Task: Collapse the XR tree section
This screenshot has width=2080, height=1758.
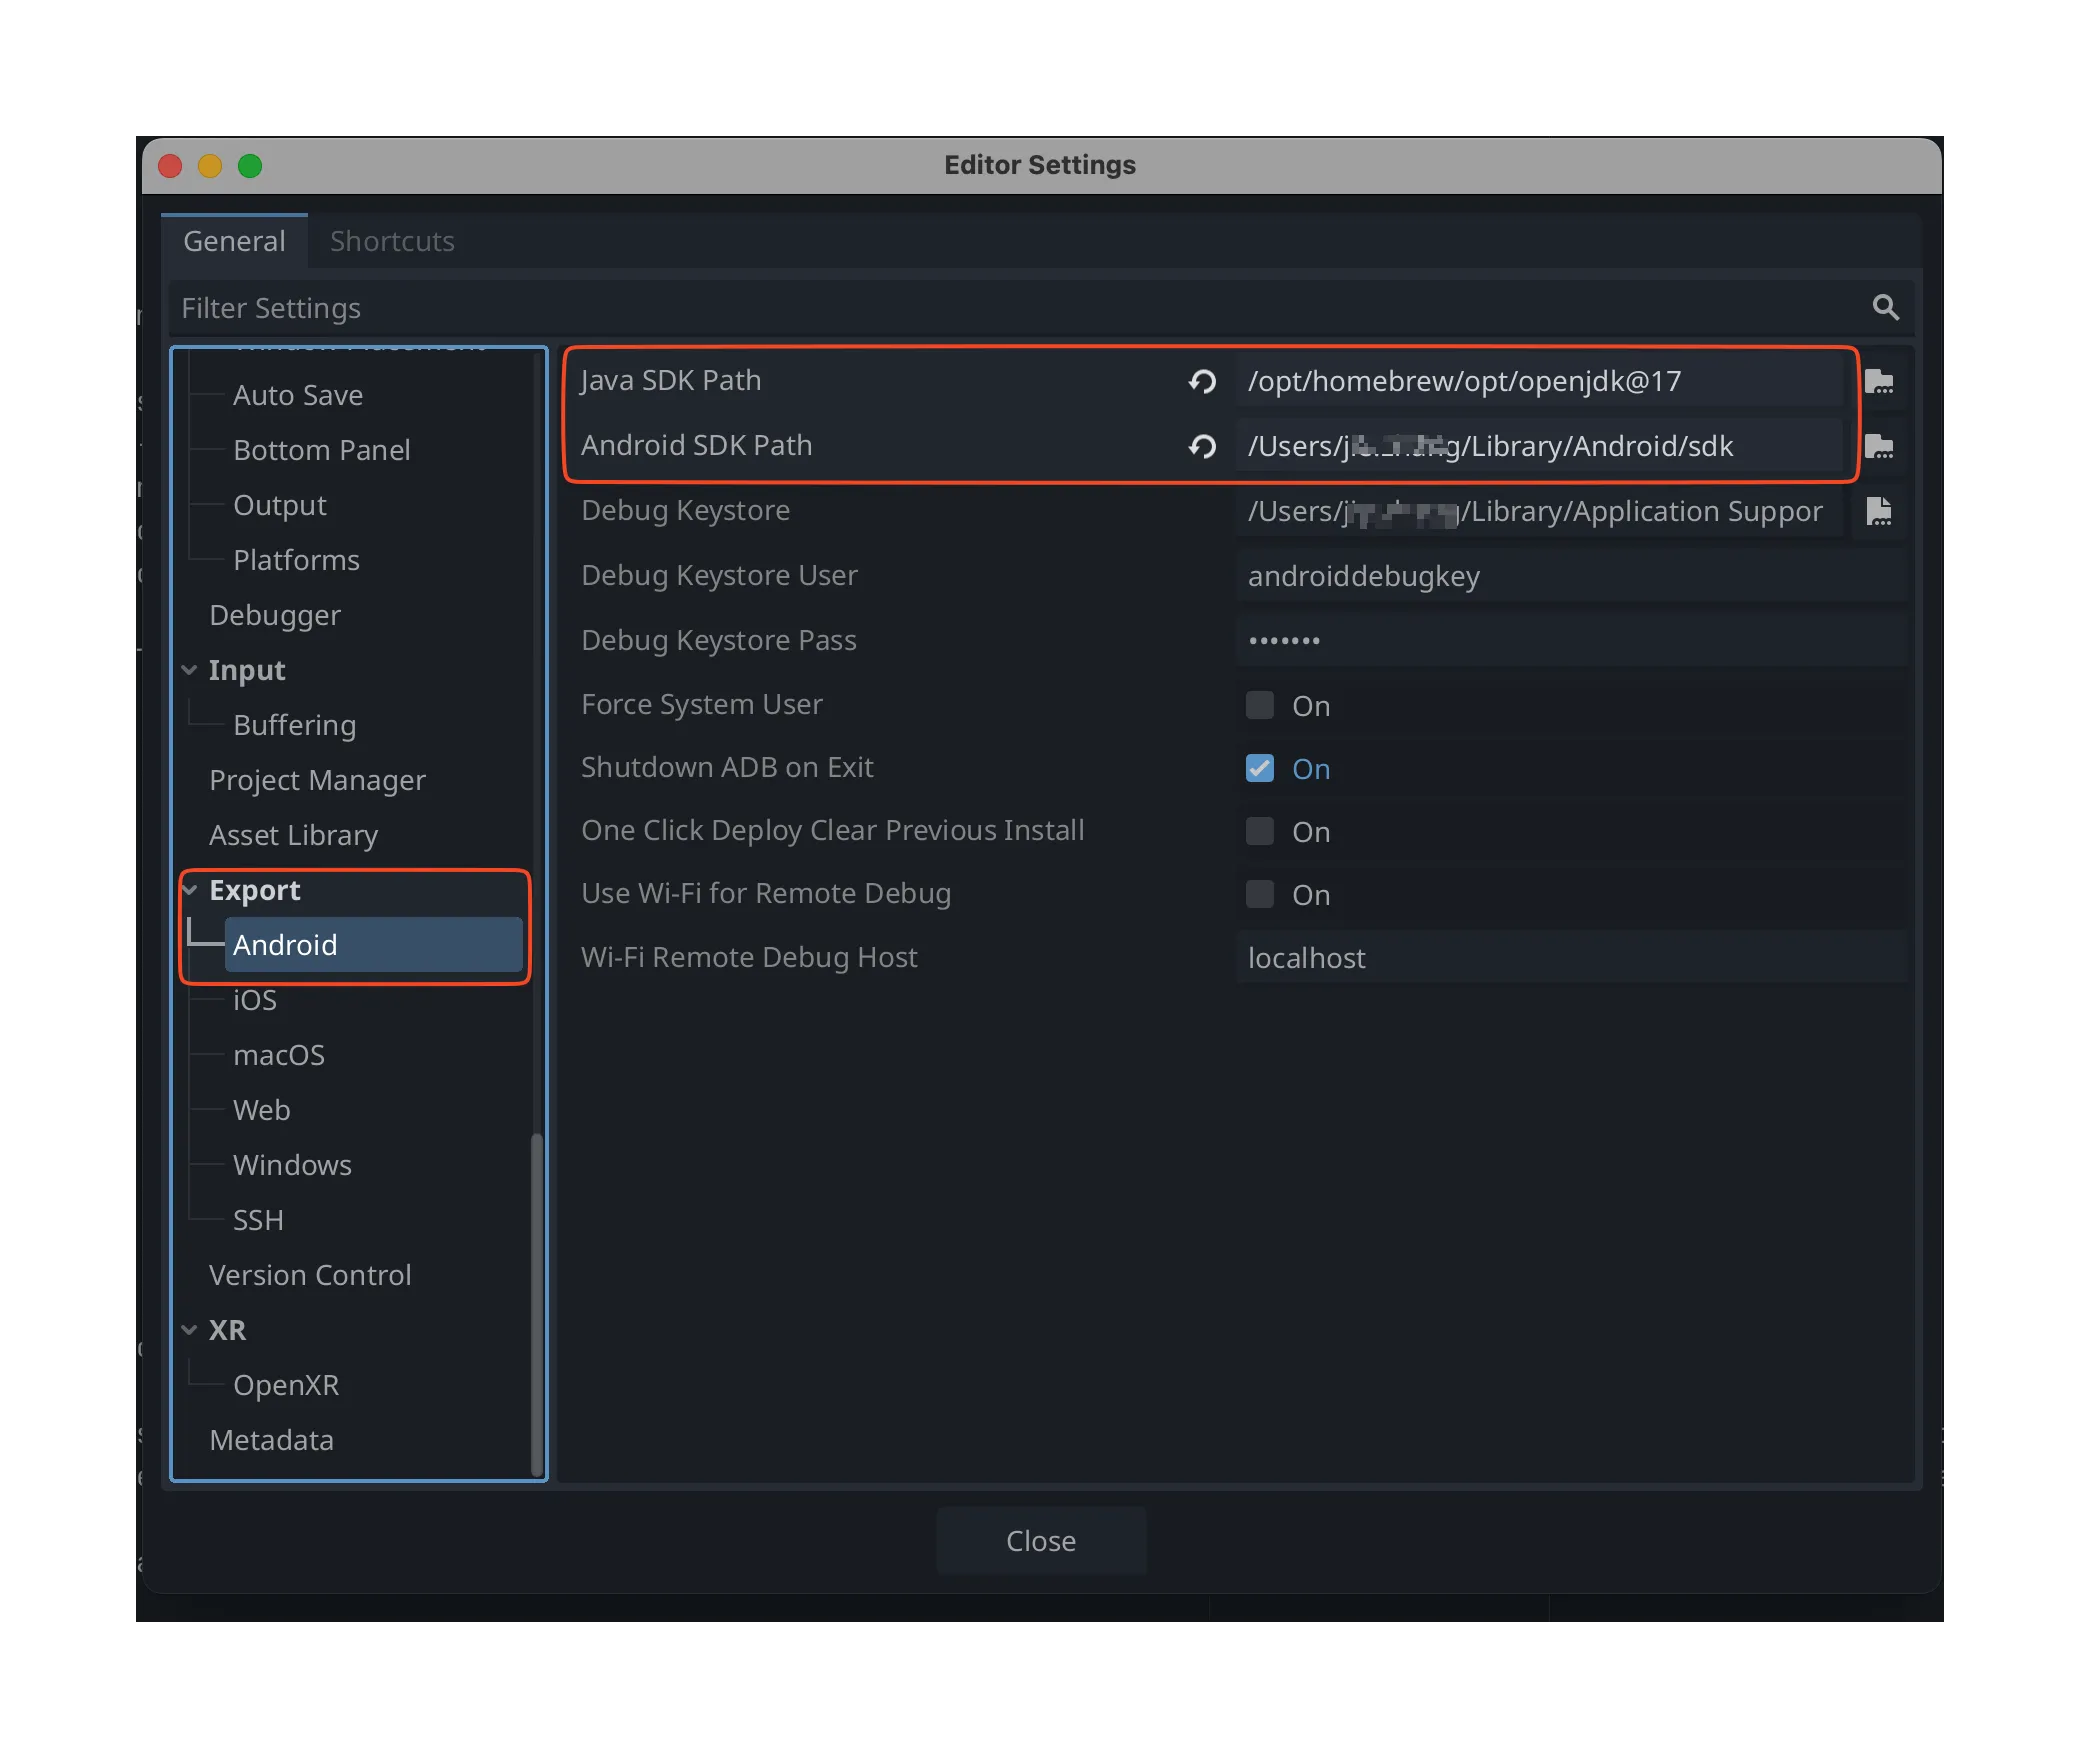Action: point(190,1330)
